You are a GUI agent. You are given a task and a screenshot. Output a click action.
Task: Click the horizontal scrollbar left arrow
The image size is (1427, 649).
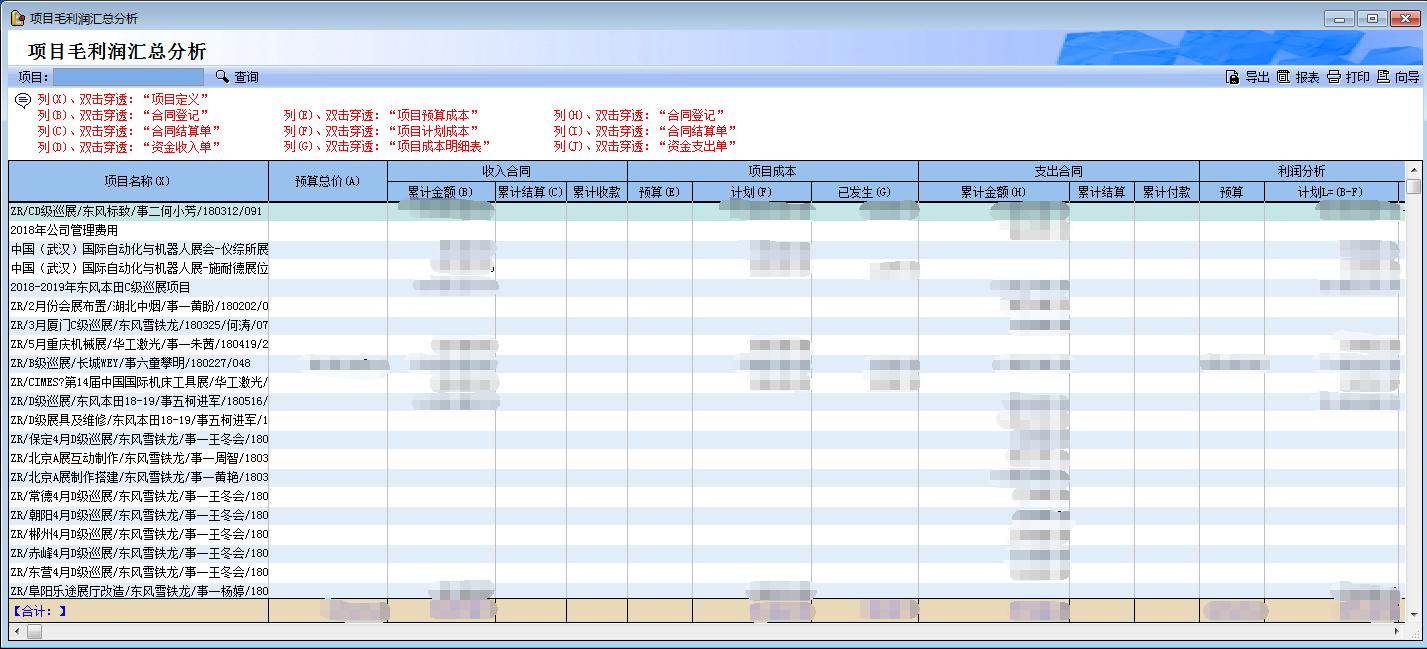(x=16, y=631)
